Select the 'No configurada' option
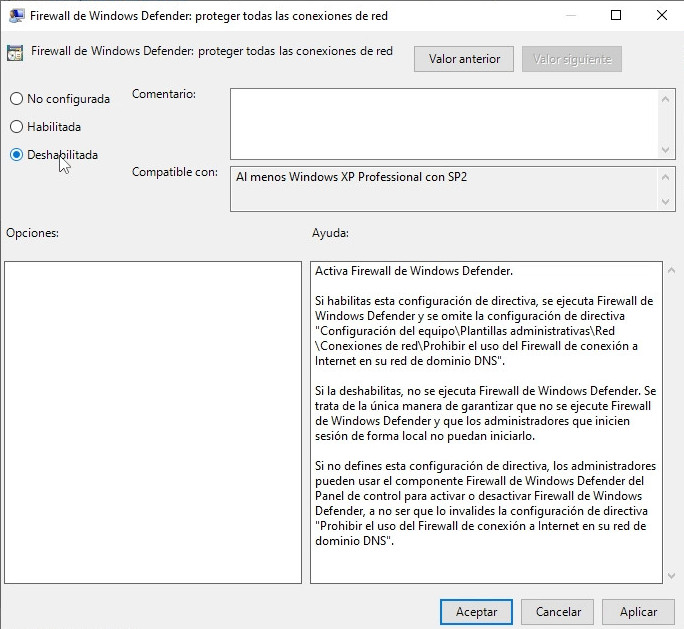 16,99
